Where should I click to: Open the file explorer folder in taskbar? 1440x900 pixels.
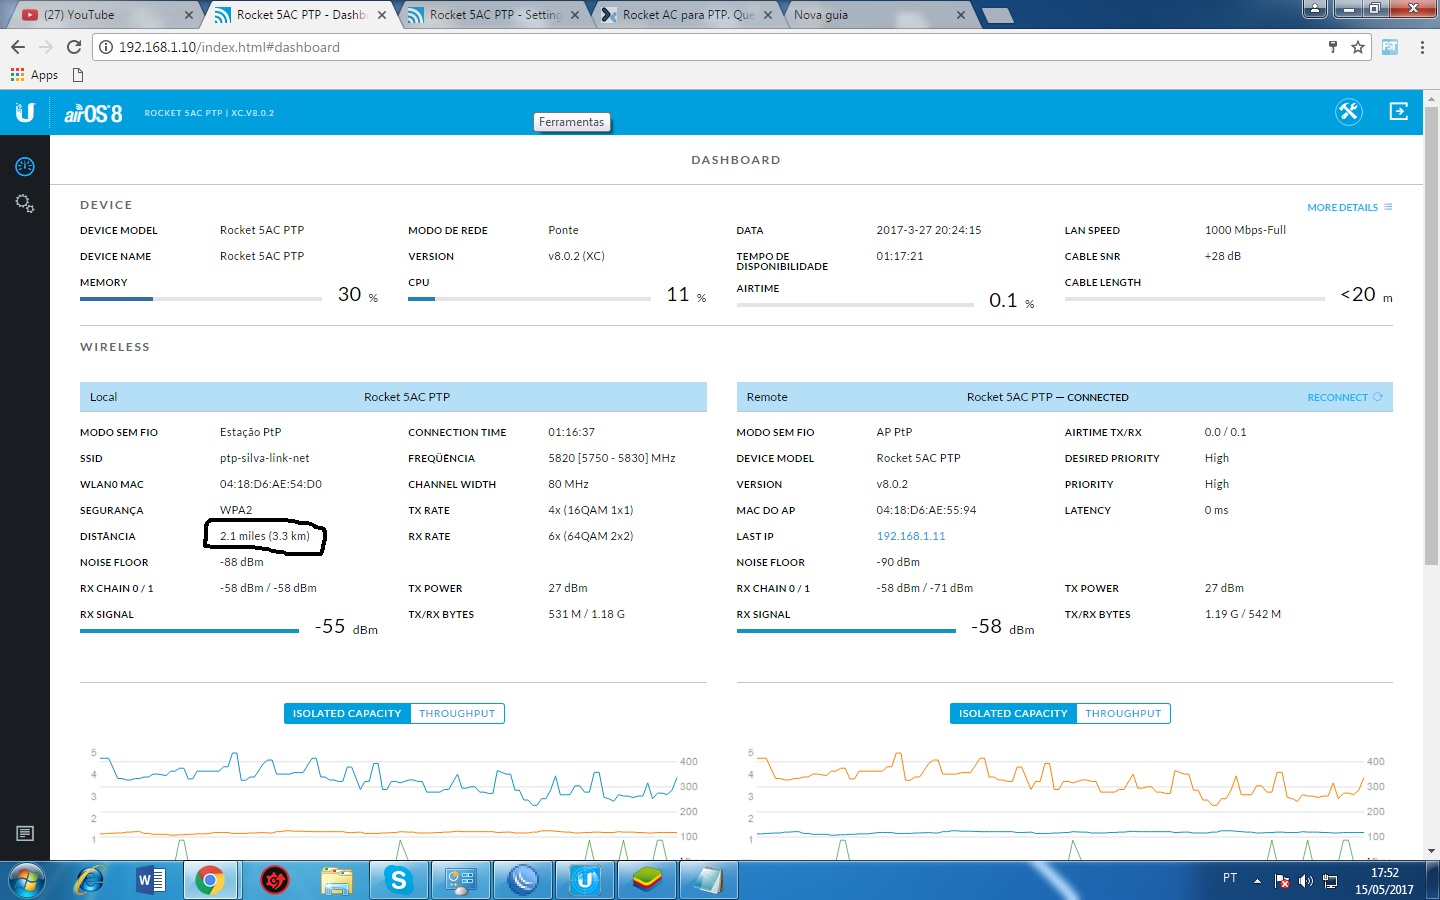[x=337, y=880]
